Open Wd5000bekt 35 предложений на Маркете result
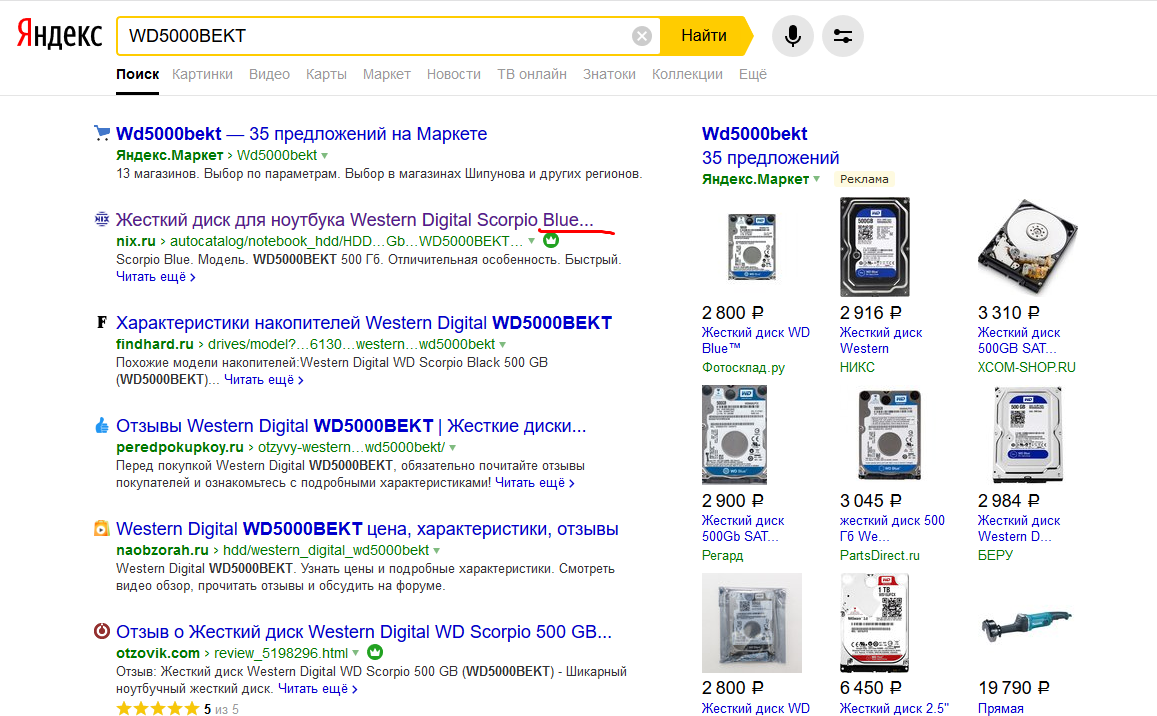This screenshot has height=716, width=1157. click(x=301, y=134)
